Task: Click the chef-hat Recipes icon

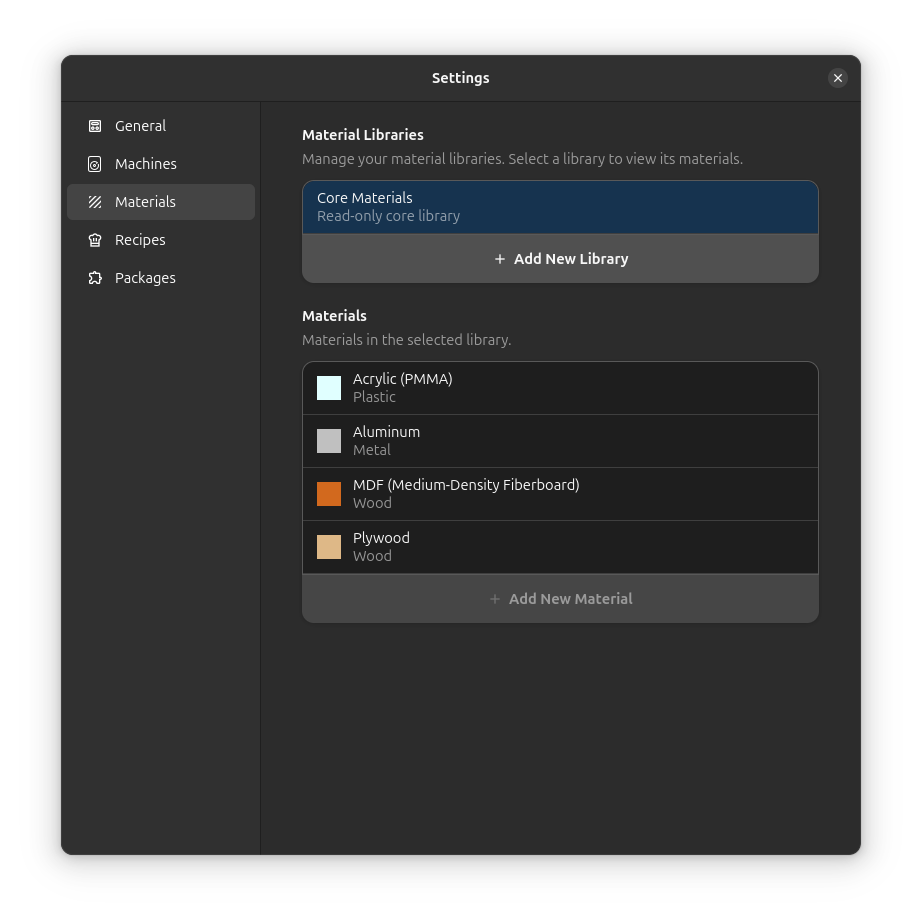Action: pyautogui.click(x=95, y=240)
